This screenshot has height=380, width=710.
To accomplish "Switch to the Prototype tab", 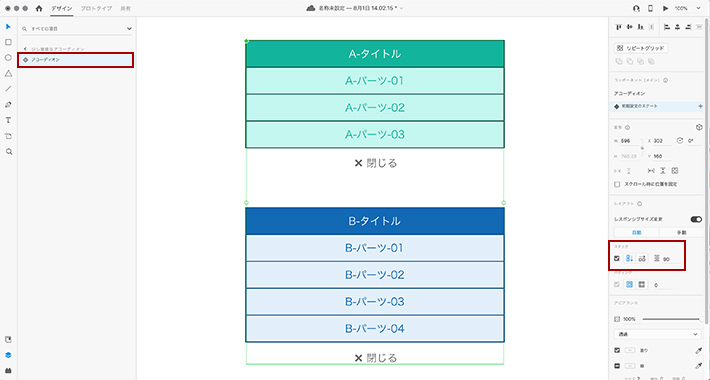I will (x=96, y=9).
